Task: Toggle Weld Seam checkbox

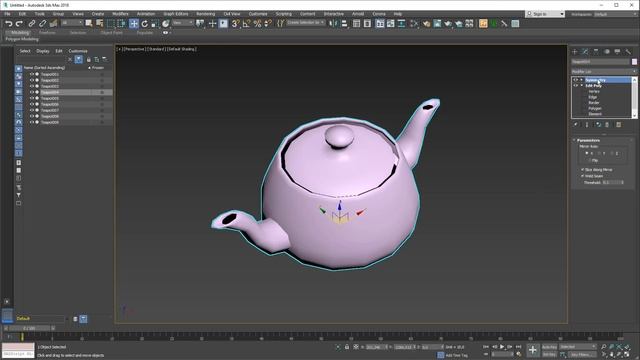Action: 582,176
